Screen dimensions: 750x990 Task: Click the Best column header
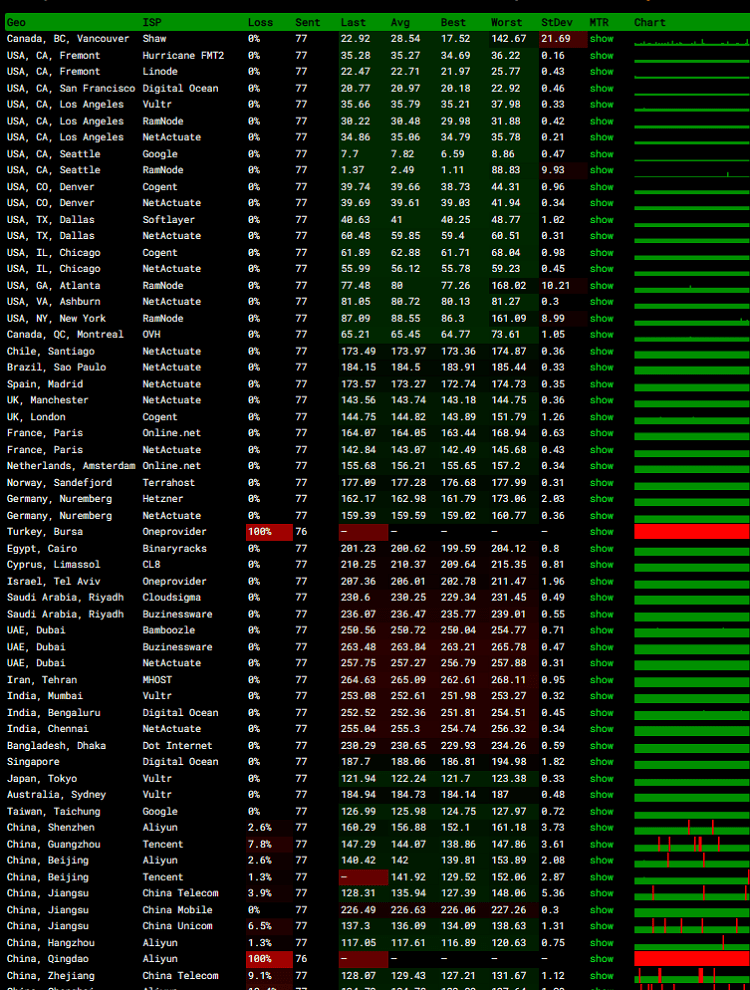(453, 22)
